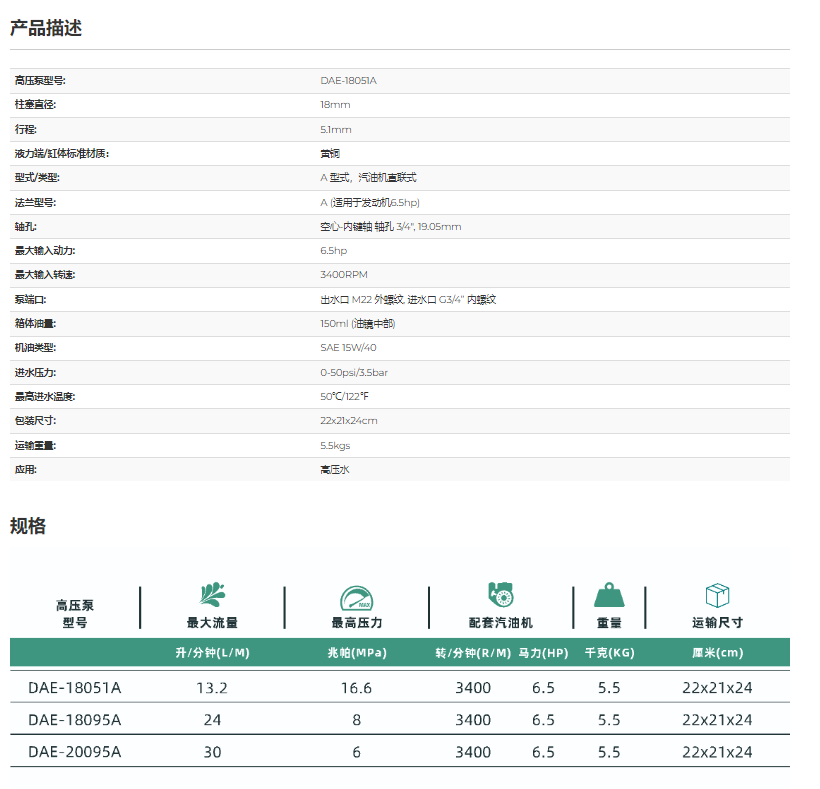Image resolution: width=820 pixels, height=789 pixels.
Task: Click the 产品描述 section heading
Action: [x=46, y=28]
